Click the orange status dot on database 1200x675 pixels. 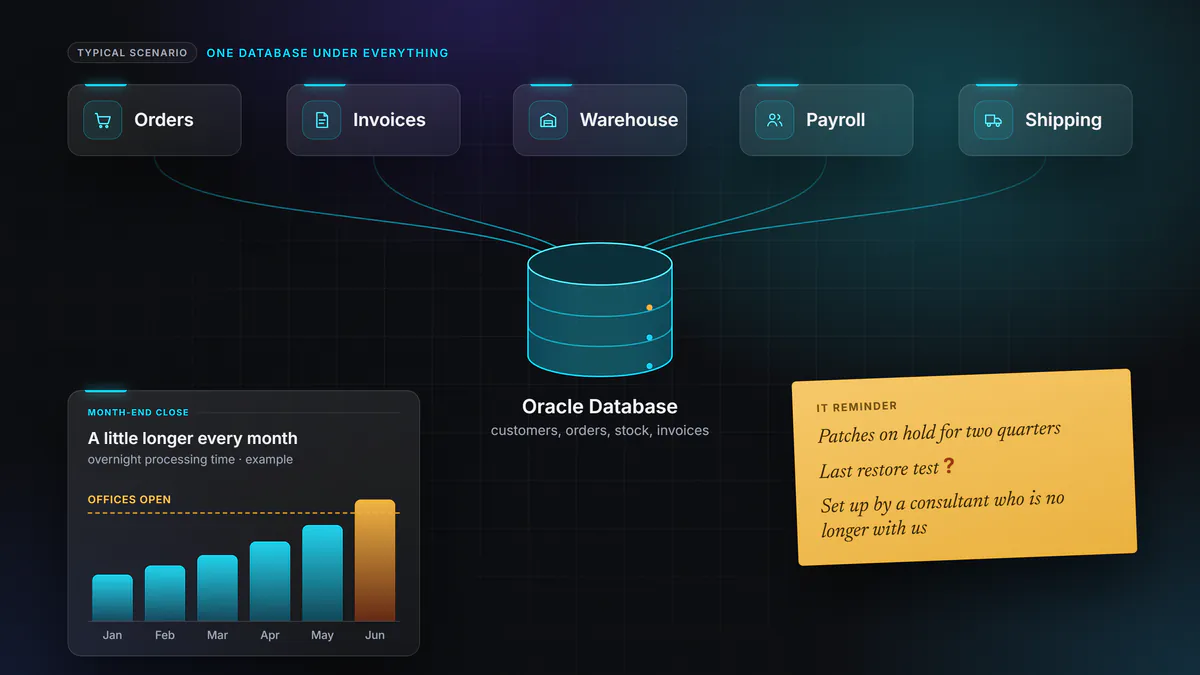(649, 308)
